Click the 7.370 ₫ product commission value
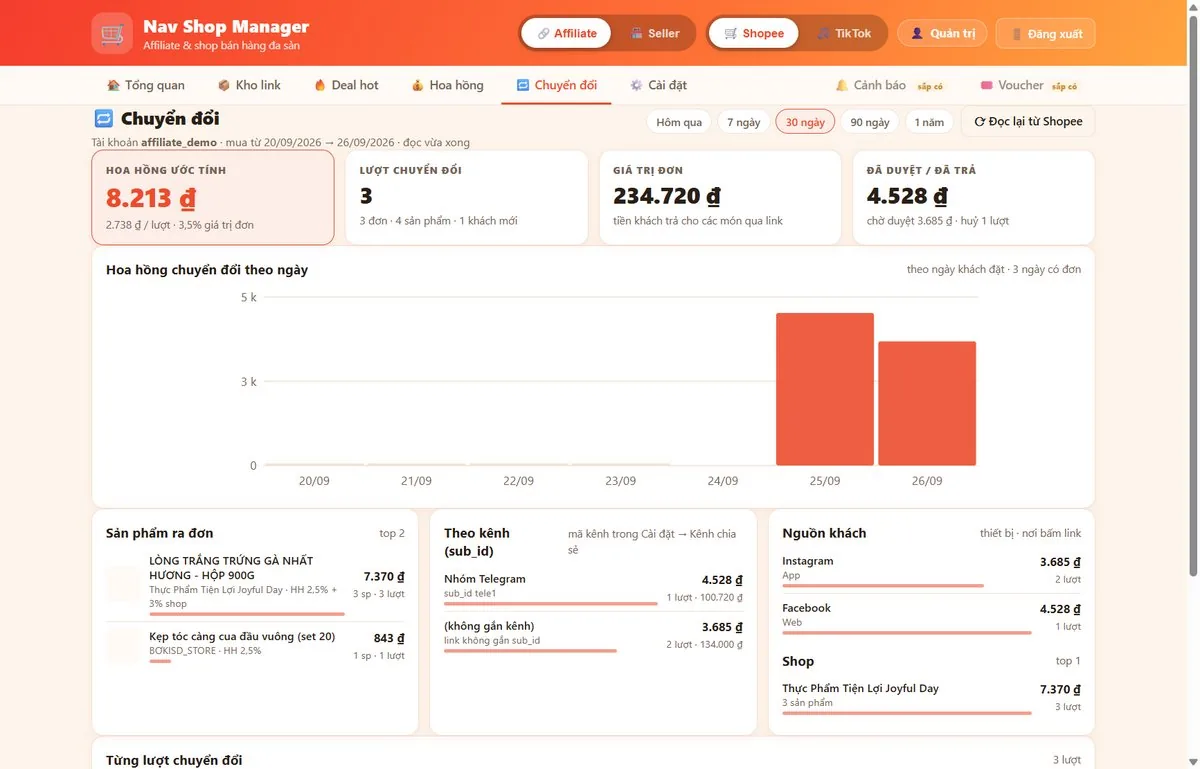1200x769 pixels. [384, 577]
